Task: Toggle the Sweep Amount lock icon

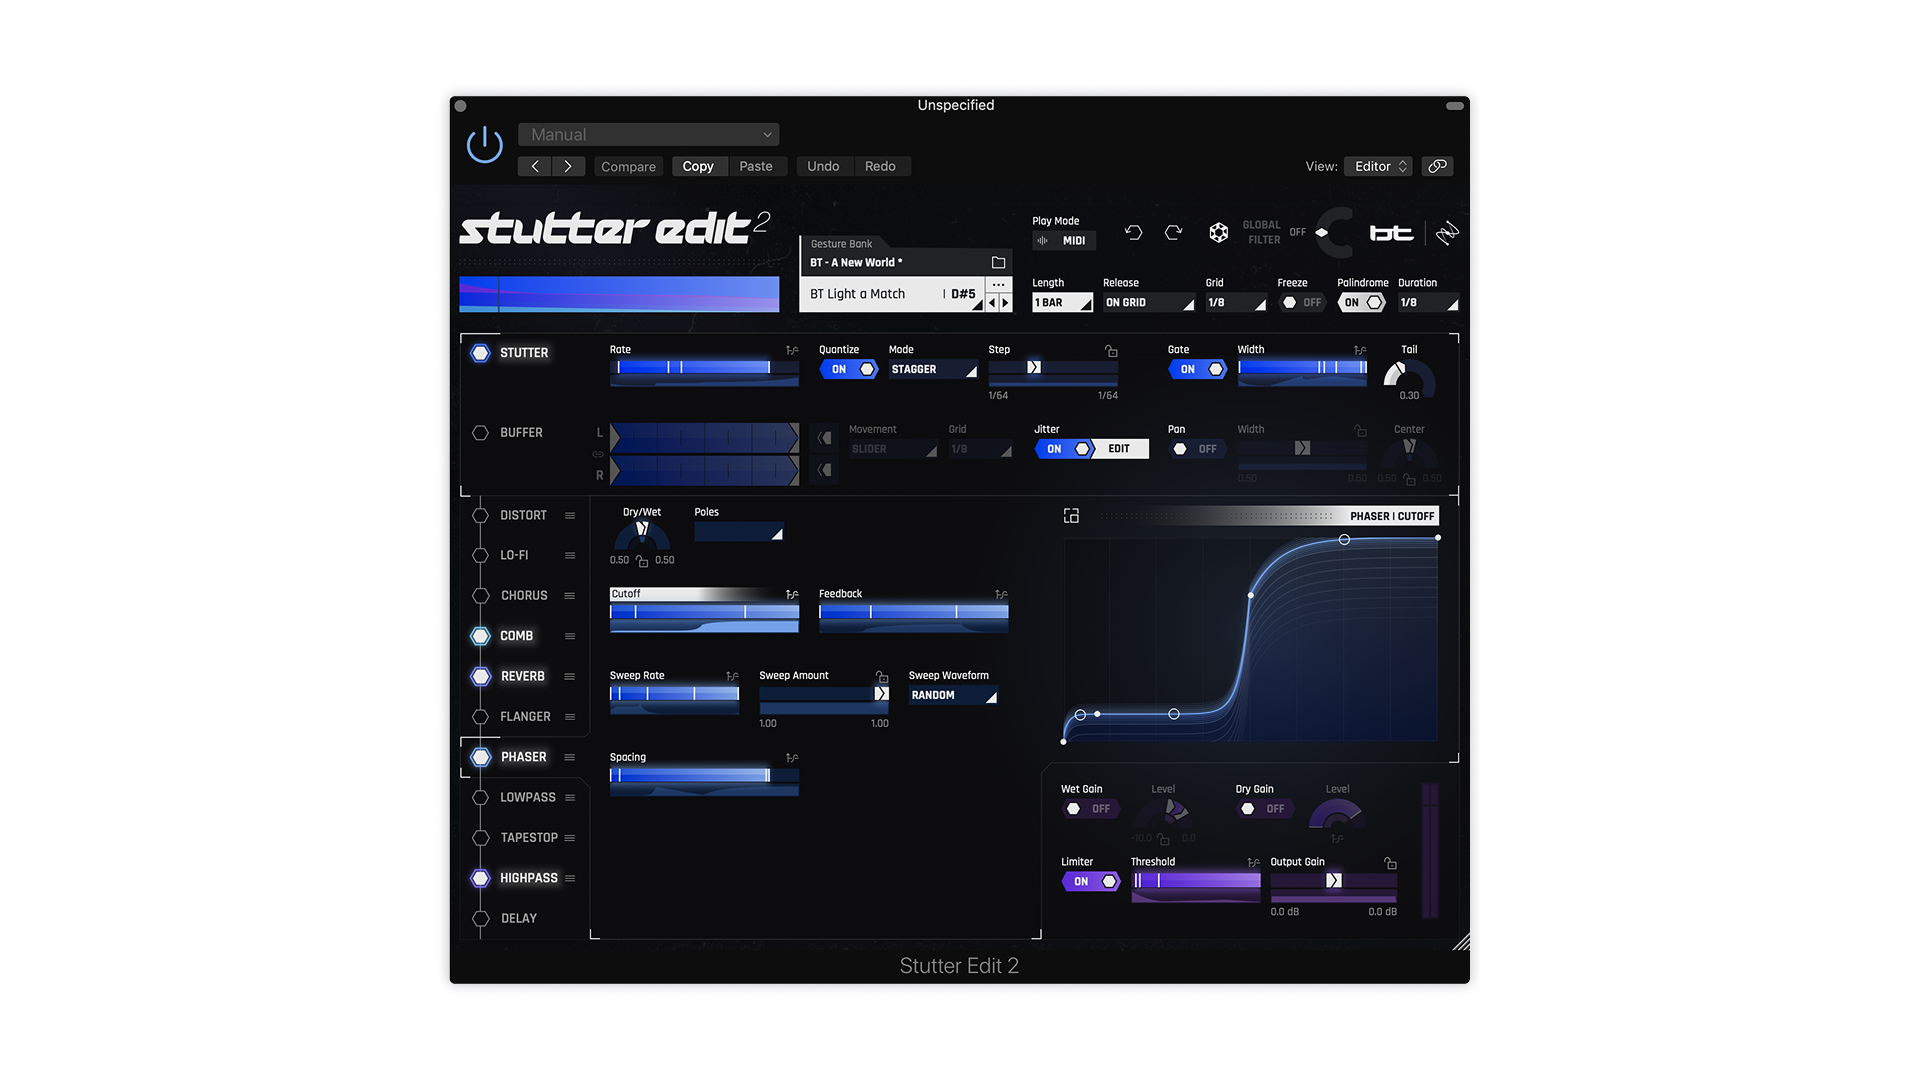Action: (882, 676)
